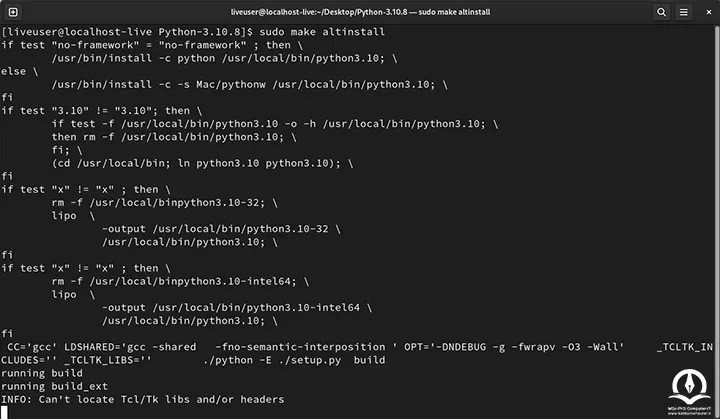Click the 'rm -f /usr/local/binpython3.10-32' line
Viewport: 720px width, 419px height.
click(164, 203)
